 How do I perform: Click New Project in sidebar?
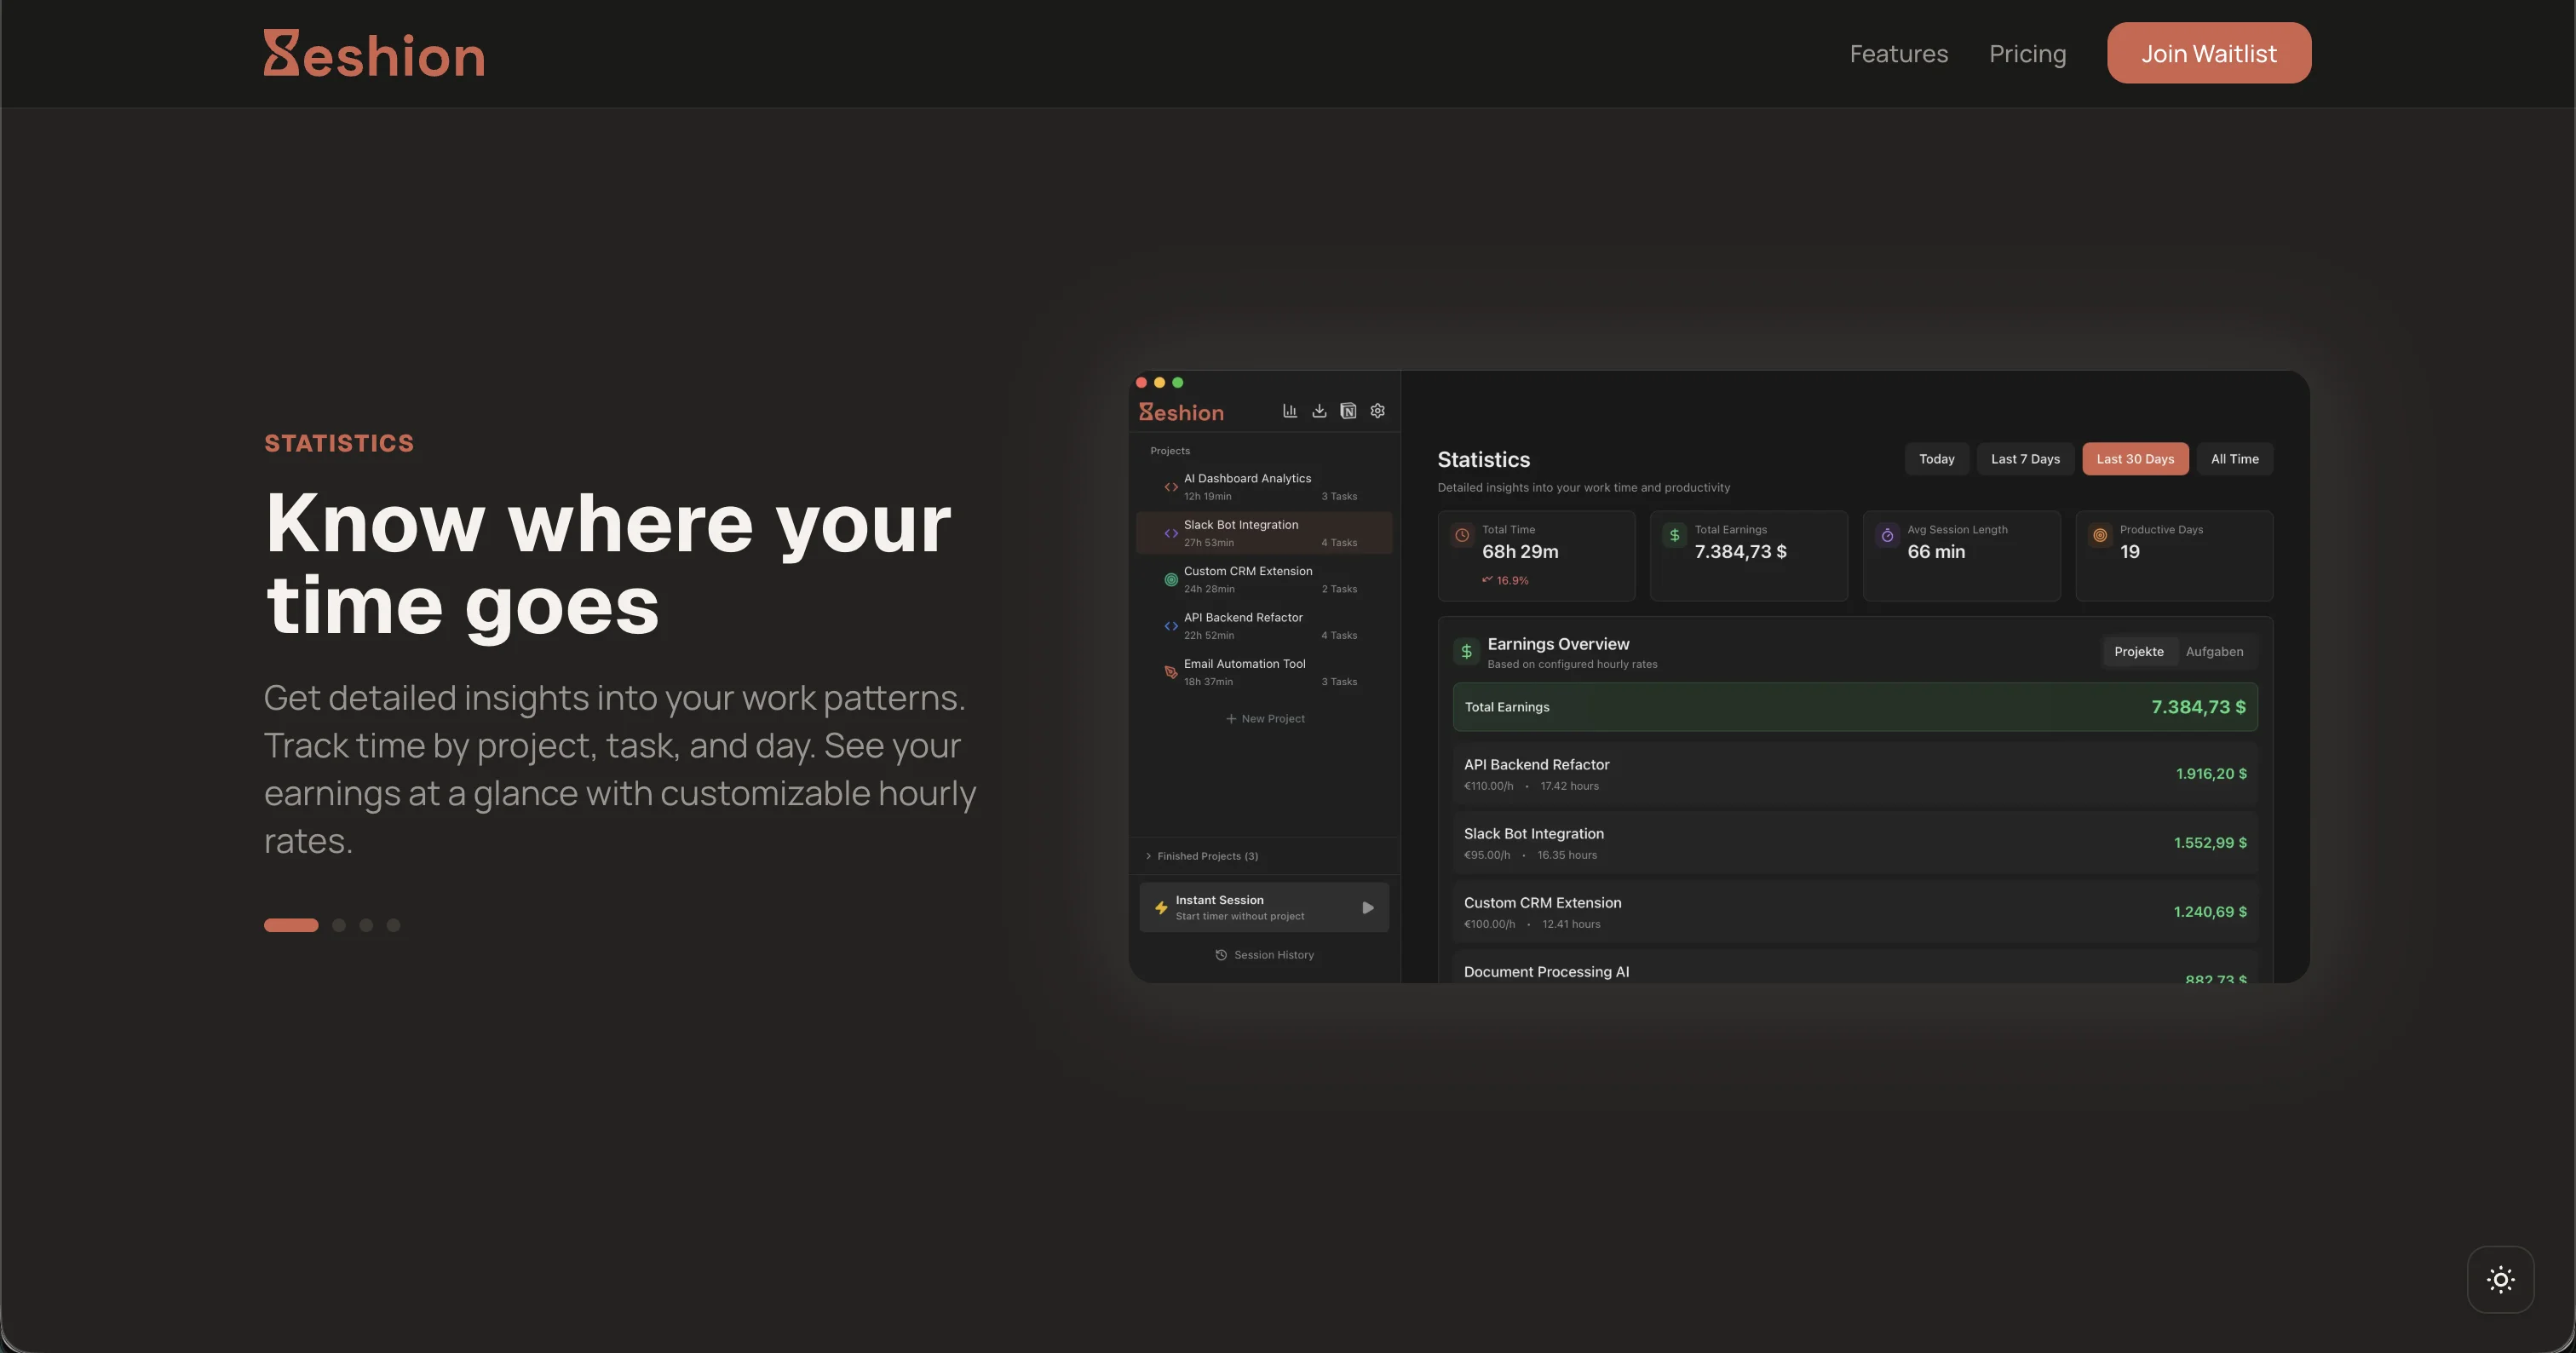coord(1265,719)
